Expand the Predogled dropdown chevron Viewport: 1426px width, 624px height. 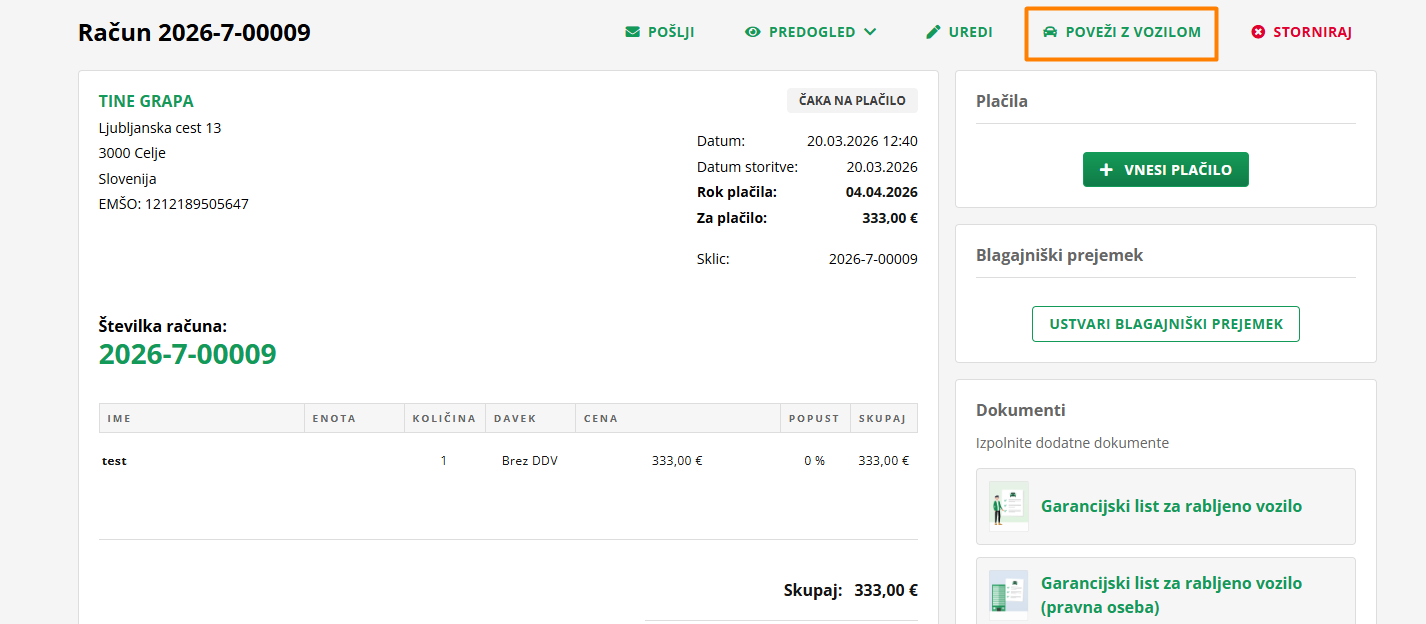point(870,32)
